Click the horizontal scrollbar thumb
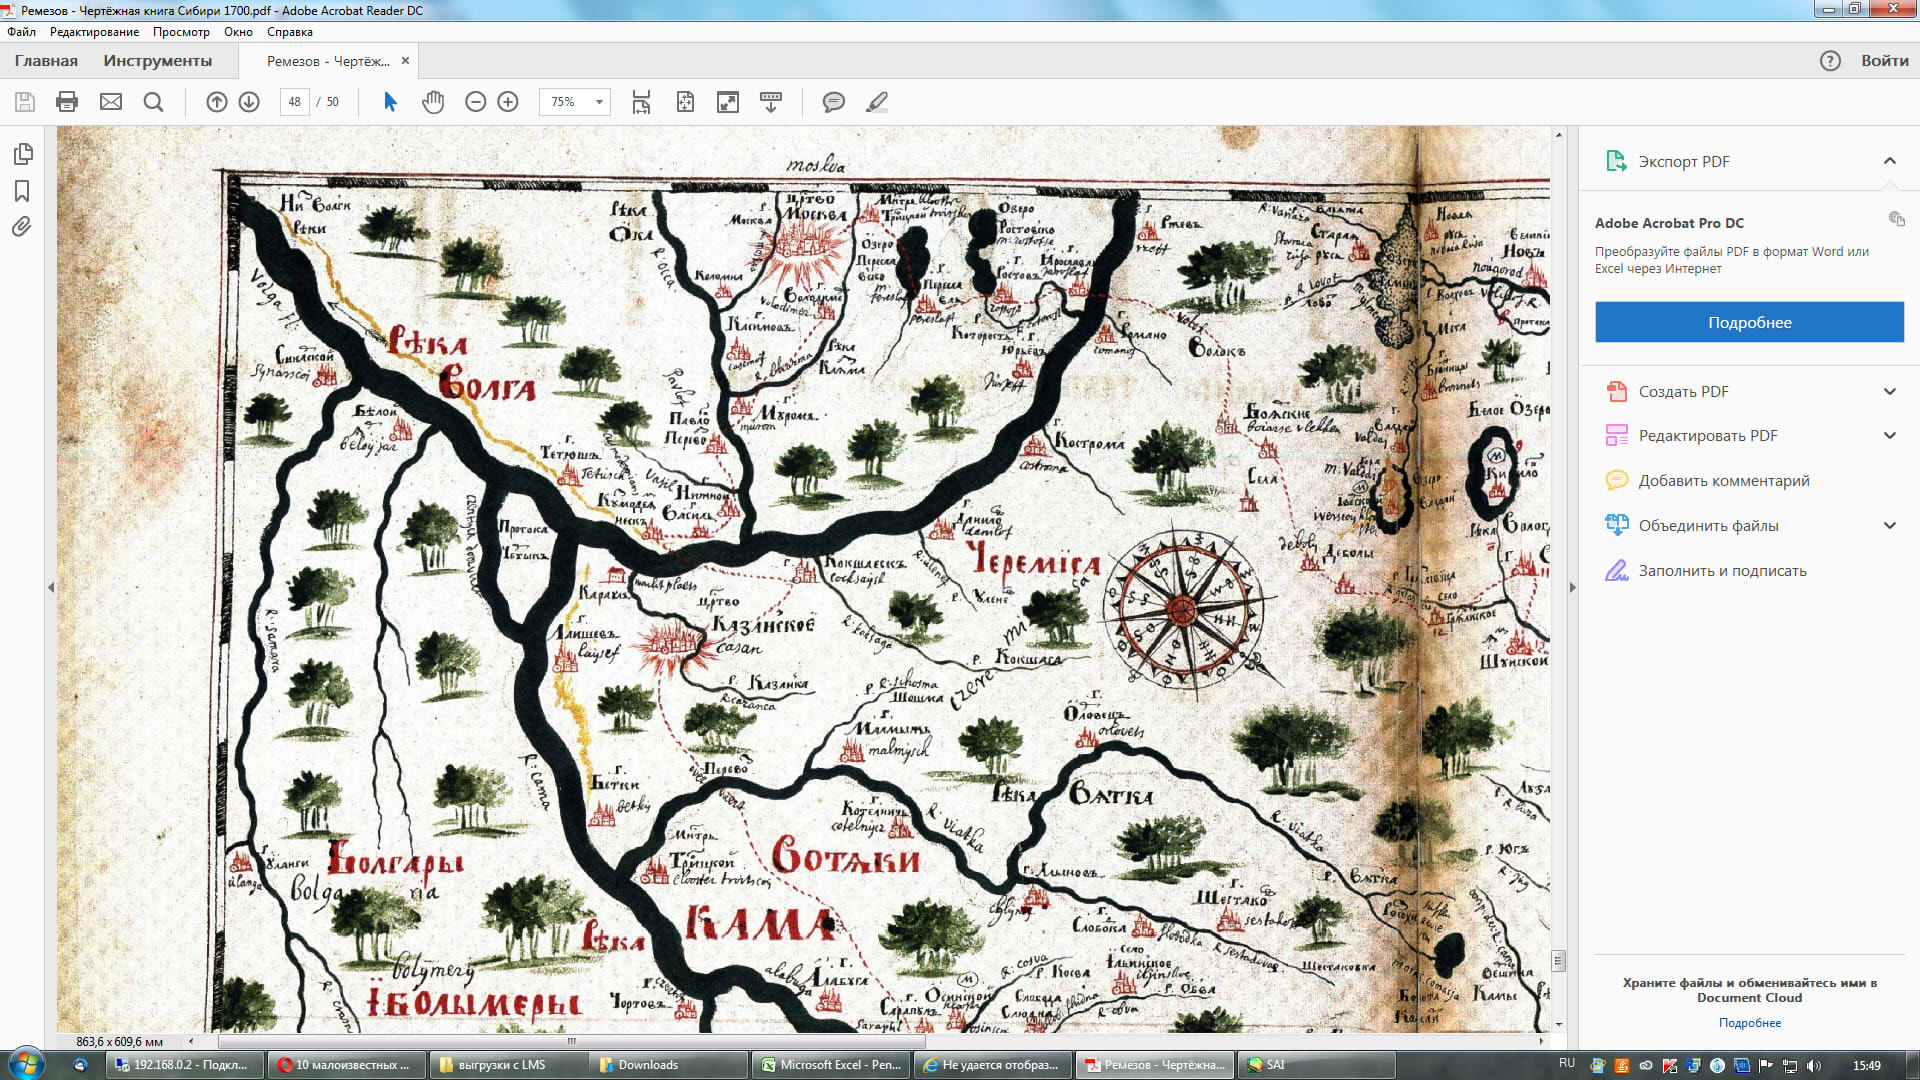 (572, 1041)
